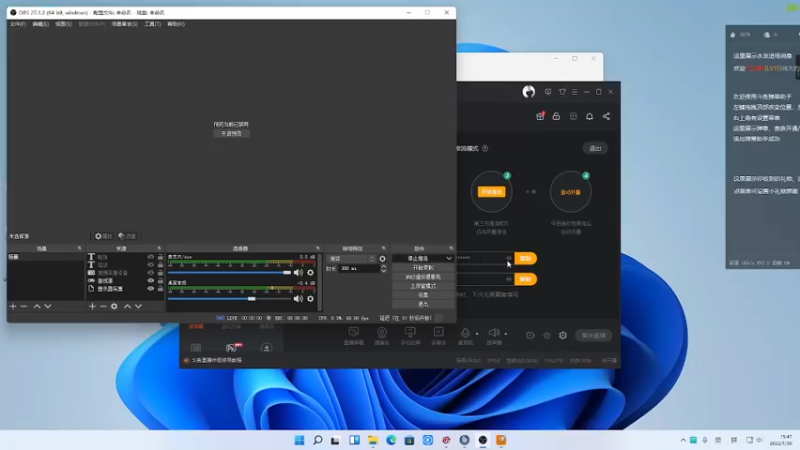
Task: Click the padlock icon in the streaming app header
Action: coord(556,116)
